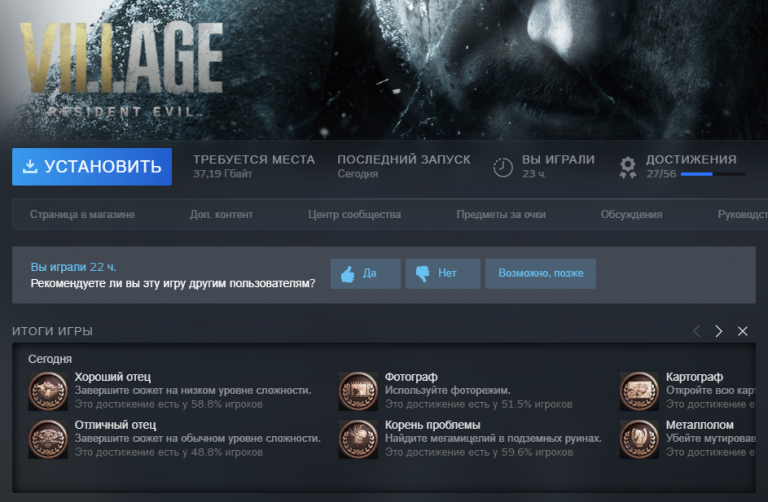Click the Отличный отец achievement title
The width and height of the screenshot is (768, 502).
[x=115, y=425]
